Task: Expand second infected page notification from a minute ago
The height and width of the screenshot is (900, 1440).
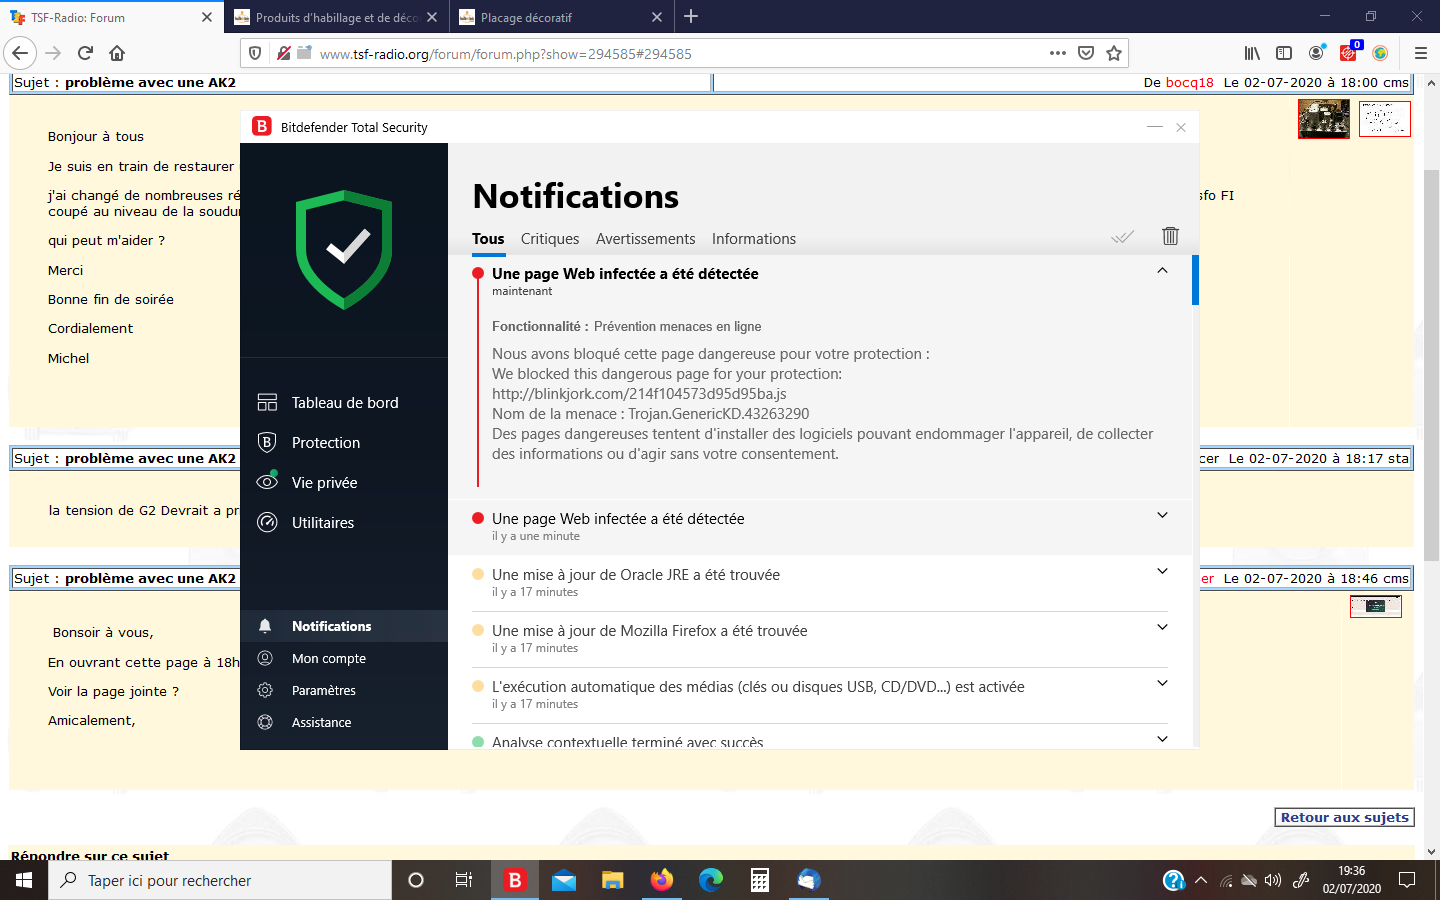Action: tap(1162, 515)
